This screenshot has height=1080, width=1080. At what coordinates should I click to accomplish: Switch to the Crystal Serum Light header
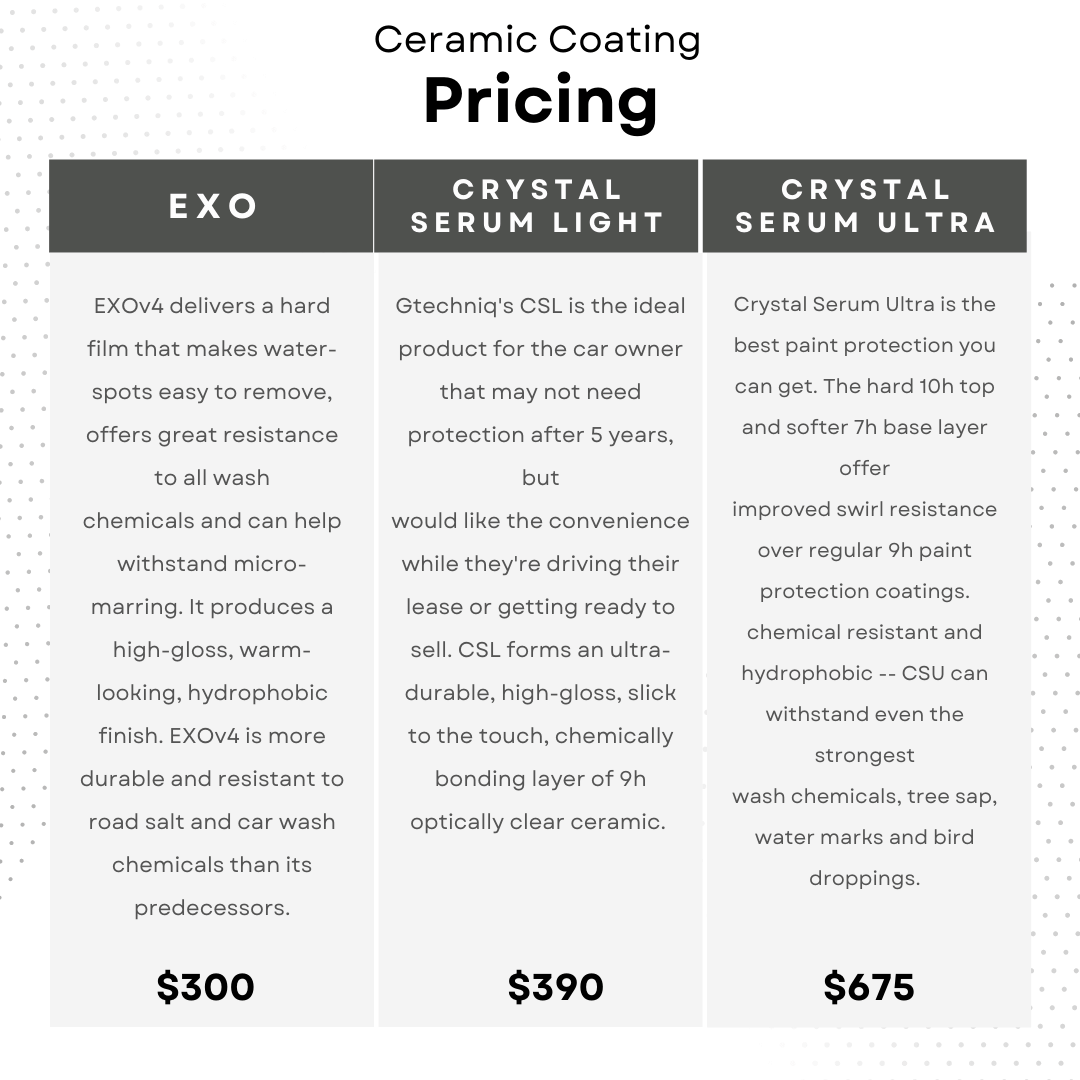[x=537, y=206]
